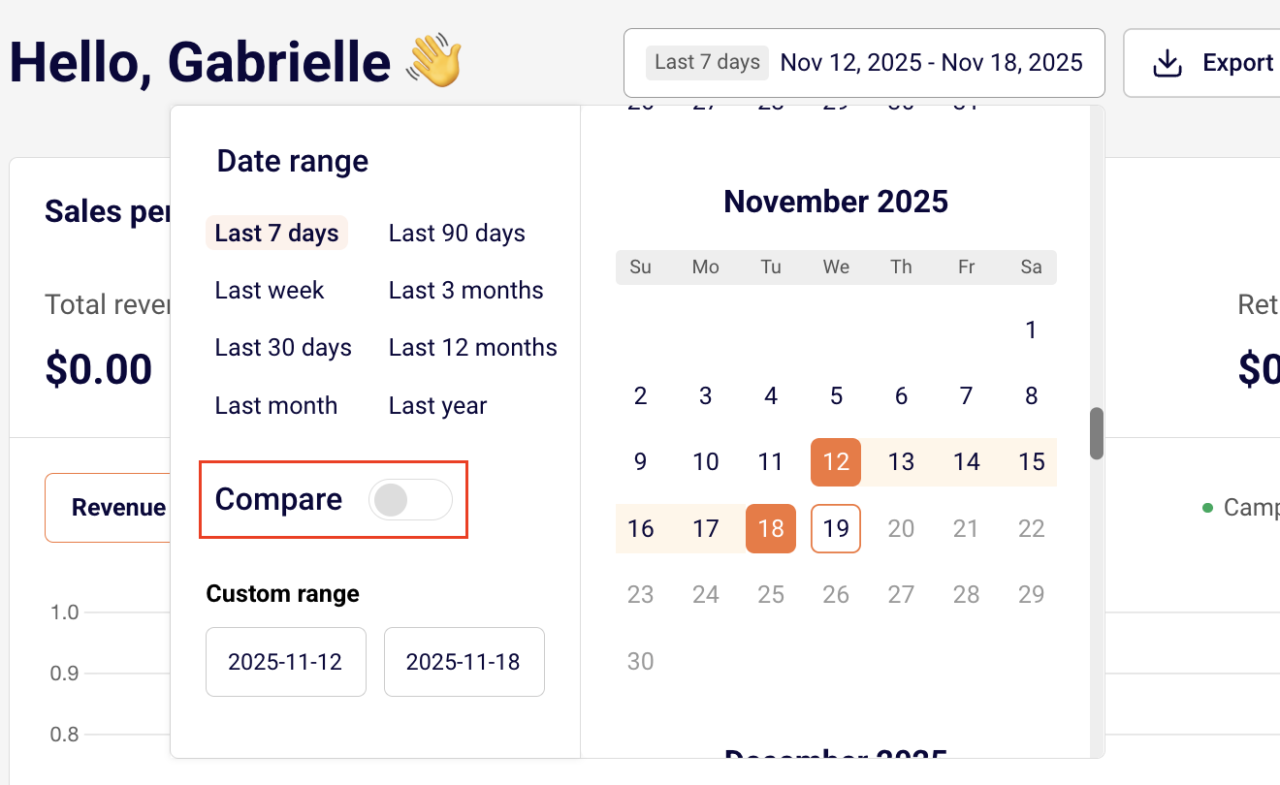Toggle the Compare switch on
Viewport: 1280px width, 785px height.
point(410,500)
